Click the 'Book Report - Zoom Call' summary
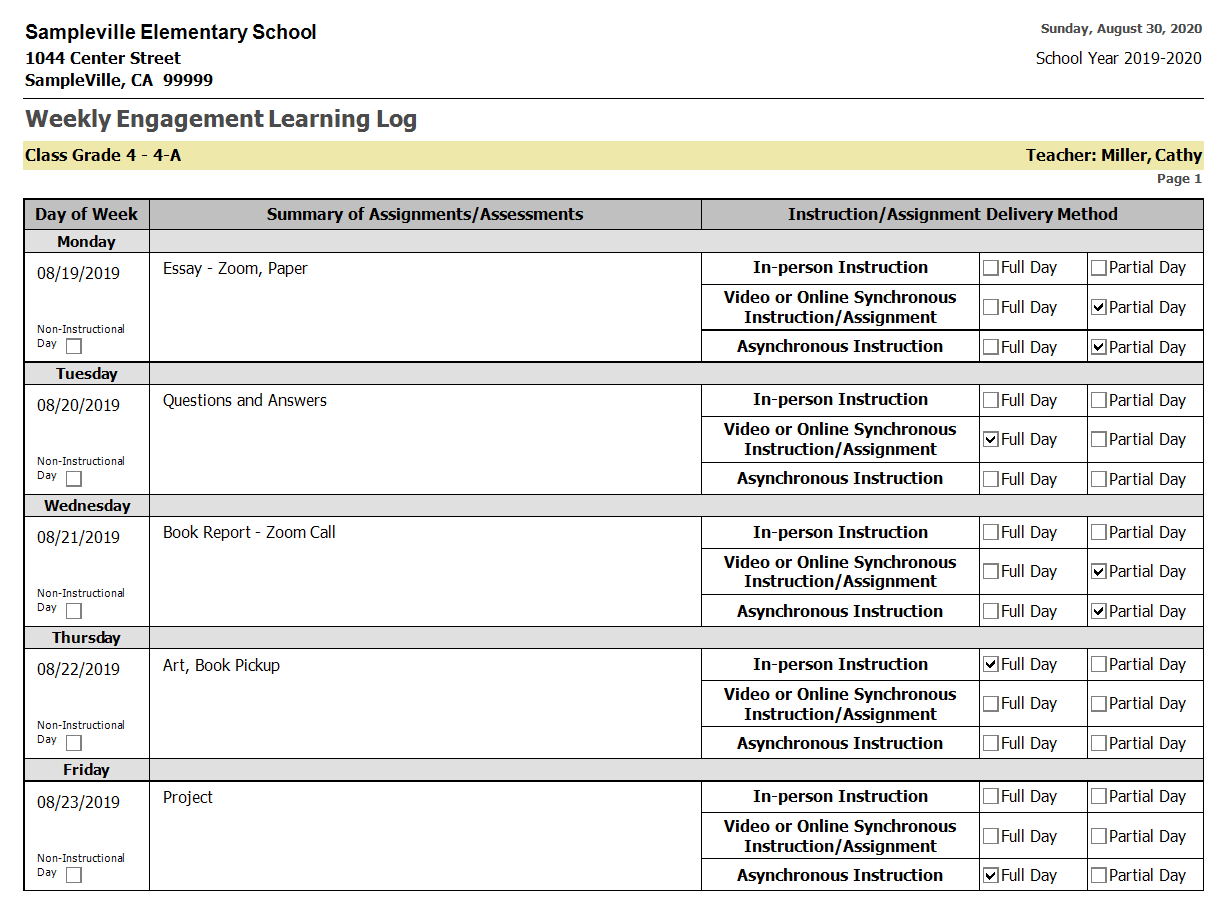 (x=249, y=532)
